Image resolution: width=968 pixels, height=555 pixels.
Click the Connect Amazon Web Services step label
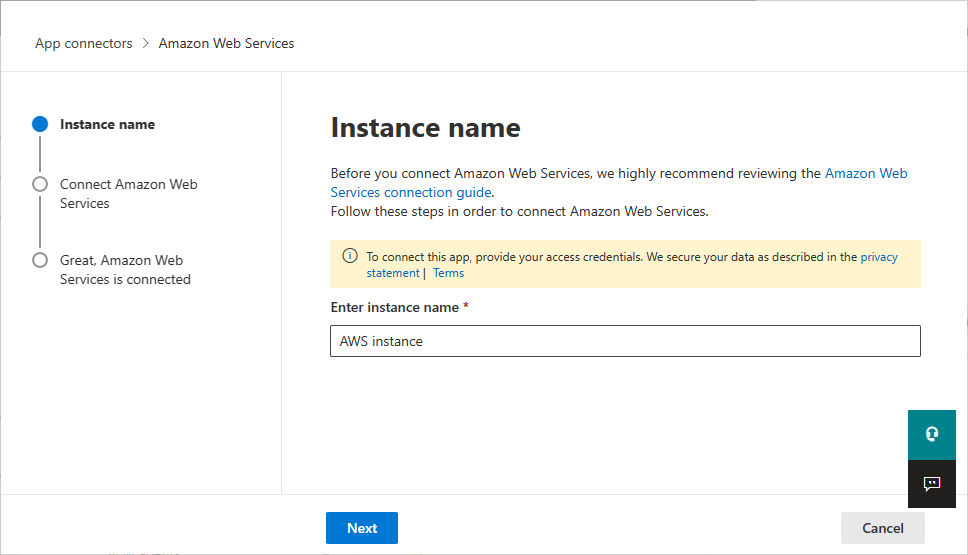click(x=128, y=193)
